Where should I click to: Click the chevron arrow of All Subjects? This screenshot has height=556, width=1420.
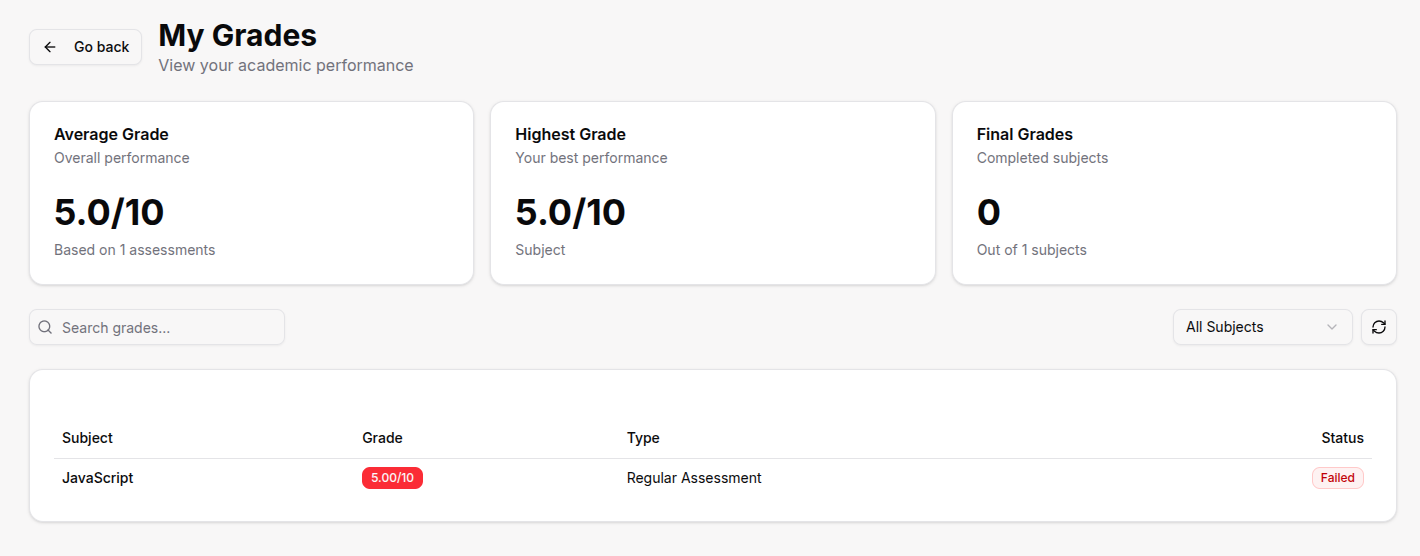click(x=1331, y=327)
